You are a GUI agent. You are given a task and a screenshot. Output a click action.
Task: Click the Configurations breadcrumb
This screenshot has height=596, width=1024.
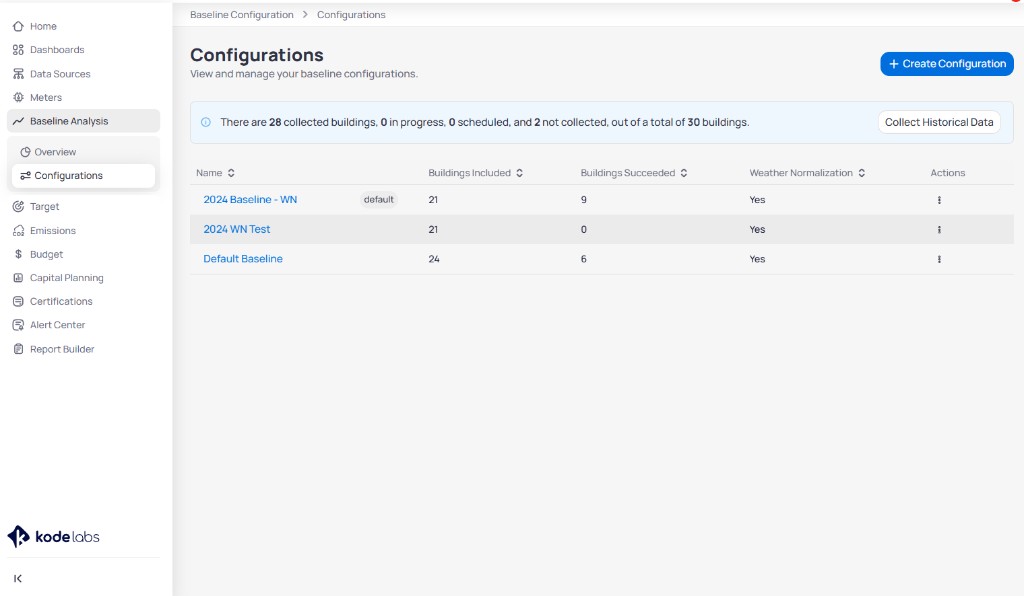(351, 14)
